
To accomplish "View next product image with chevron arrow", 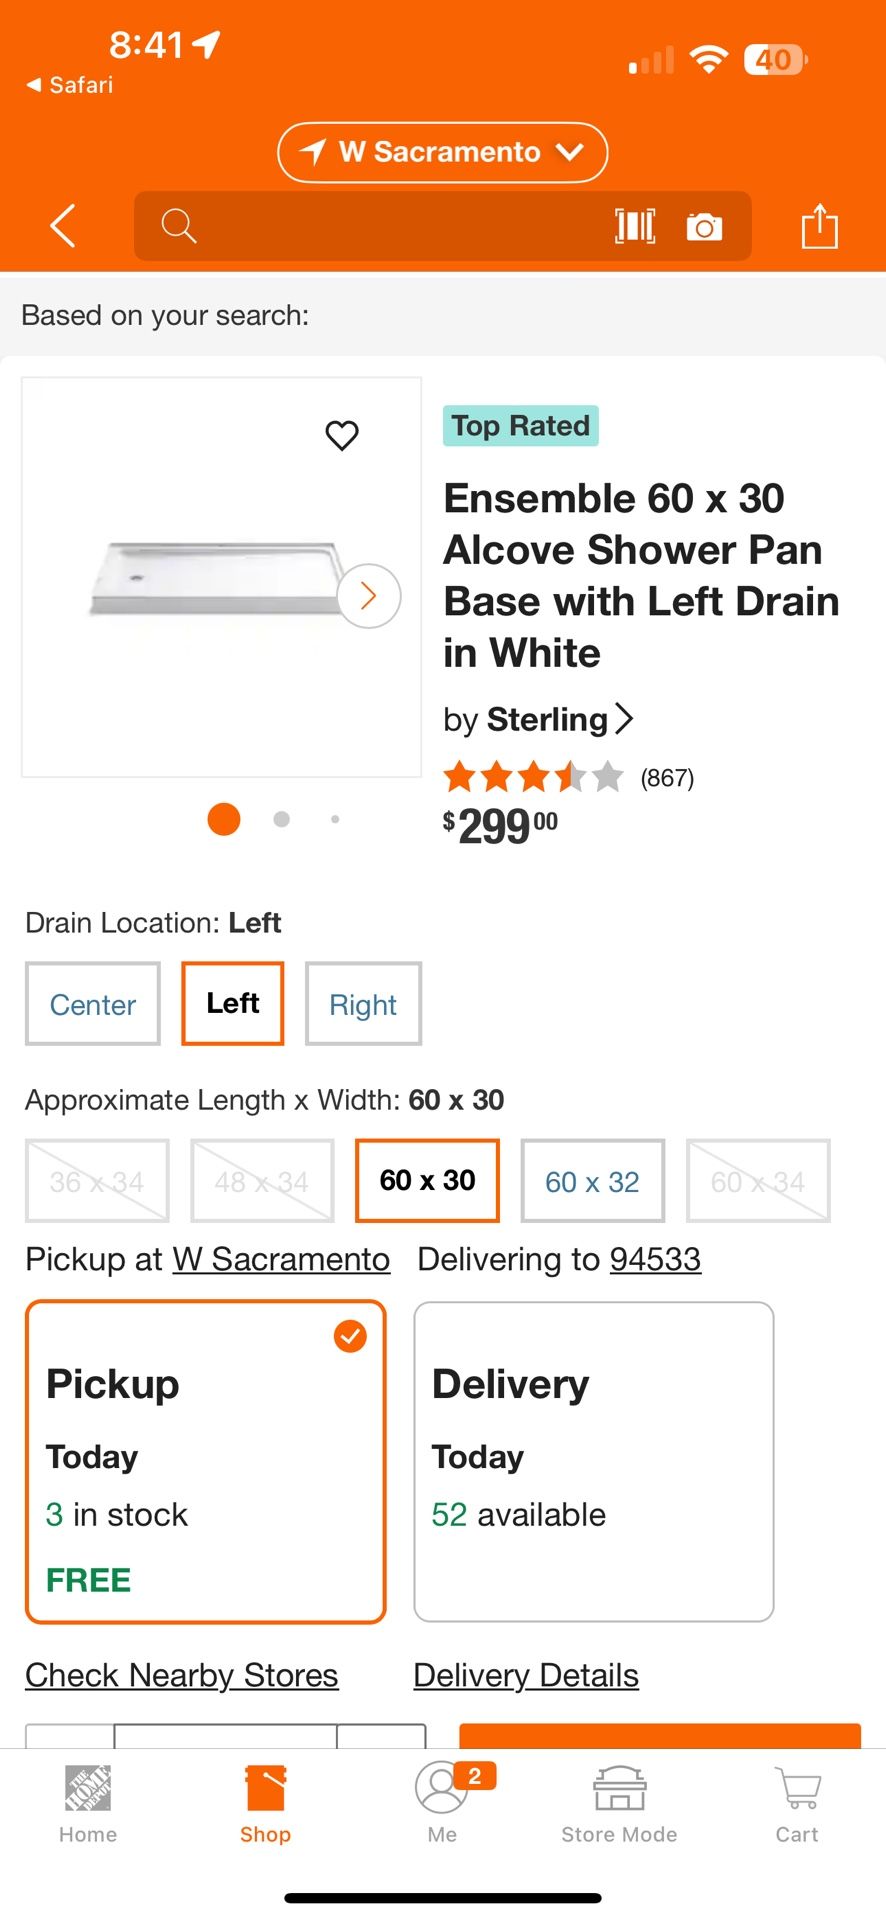I will click(367, 595).
